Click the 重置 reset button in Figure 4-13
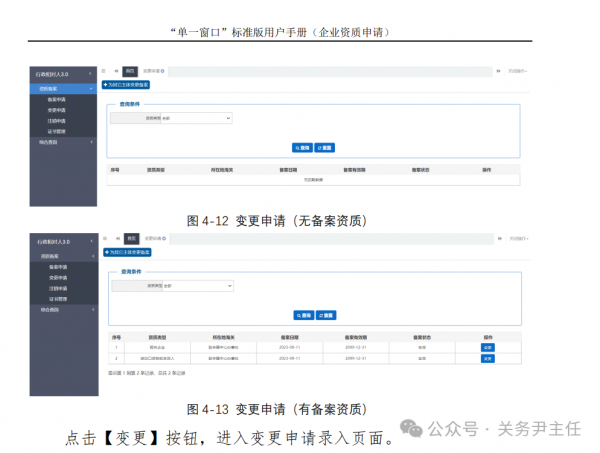The height and width of the screenshot is (453, 600). [x=325, y=314]
